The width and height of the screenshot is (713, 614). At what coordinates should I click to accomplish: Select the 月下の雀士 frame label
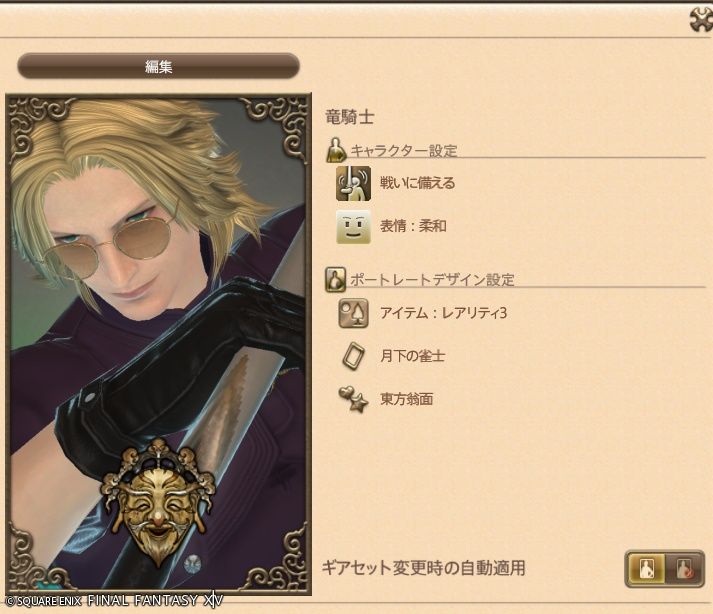[412, 356]
